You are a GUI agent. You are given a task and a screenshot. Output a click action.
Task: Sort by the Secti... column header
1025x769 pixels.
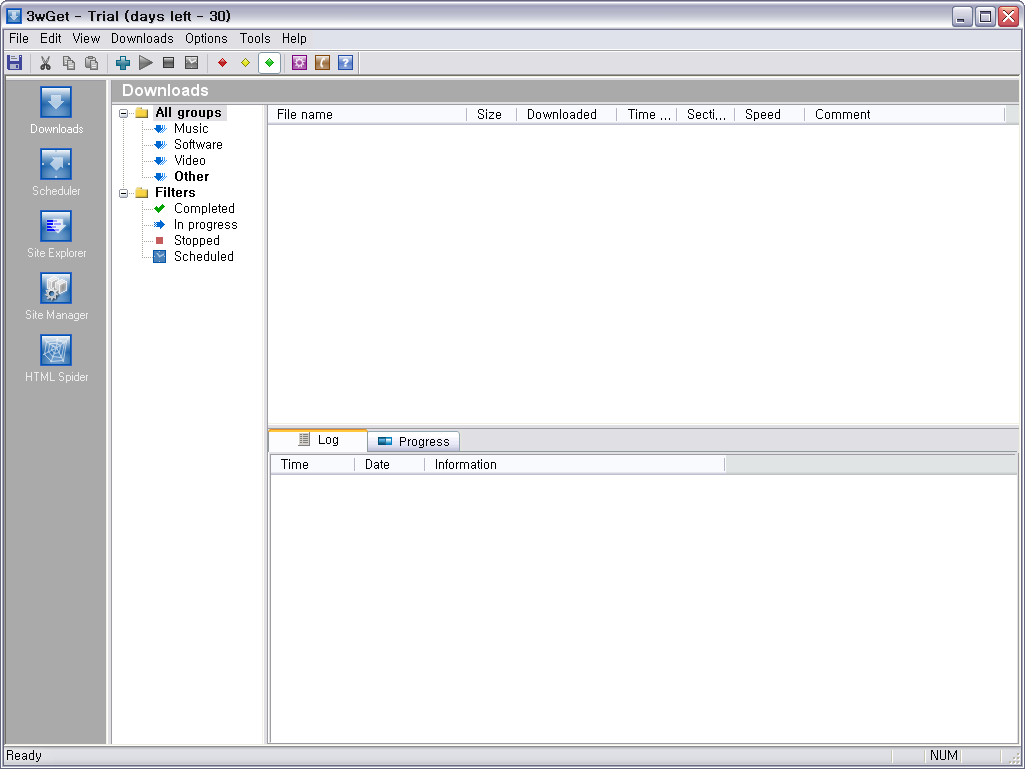705,114
